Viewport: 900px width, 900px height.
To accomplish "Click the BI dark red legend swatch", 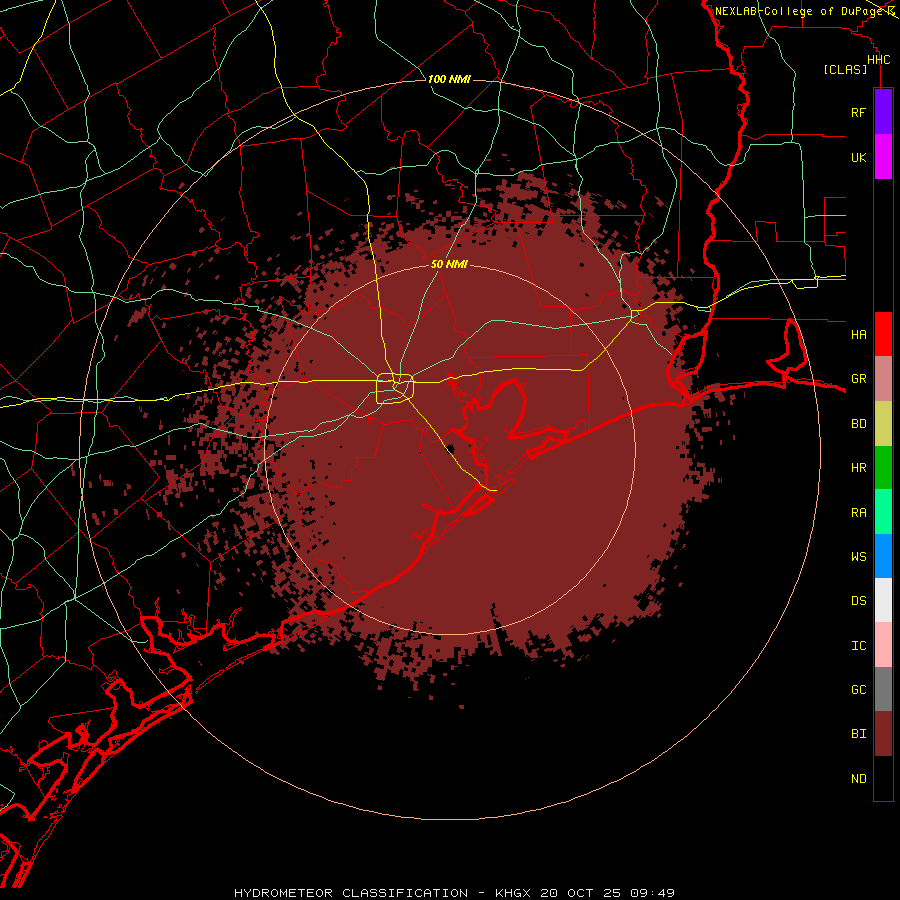I will pyautogui.click(x=883, y=734).
